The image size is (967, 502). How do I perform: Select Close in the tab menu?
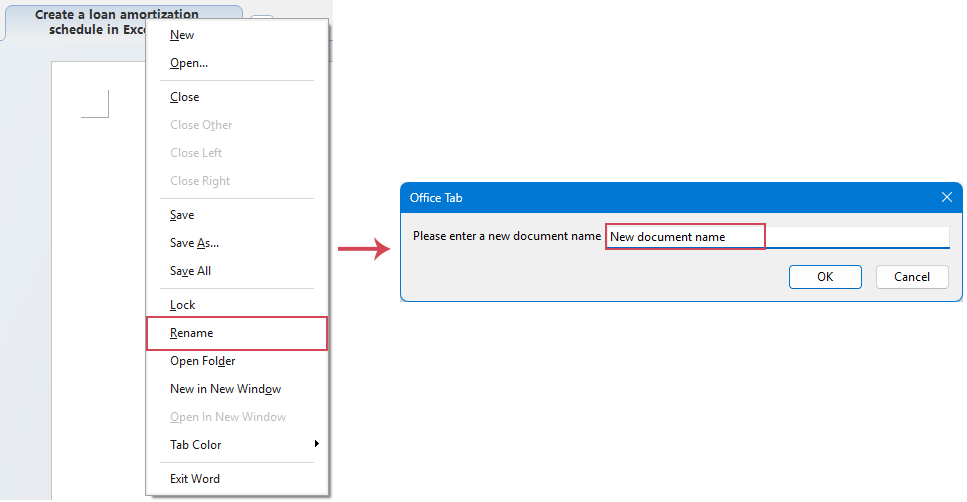[x=184, y=97]
